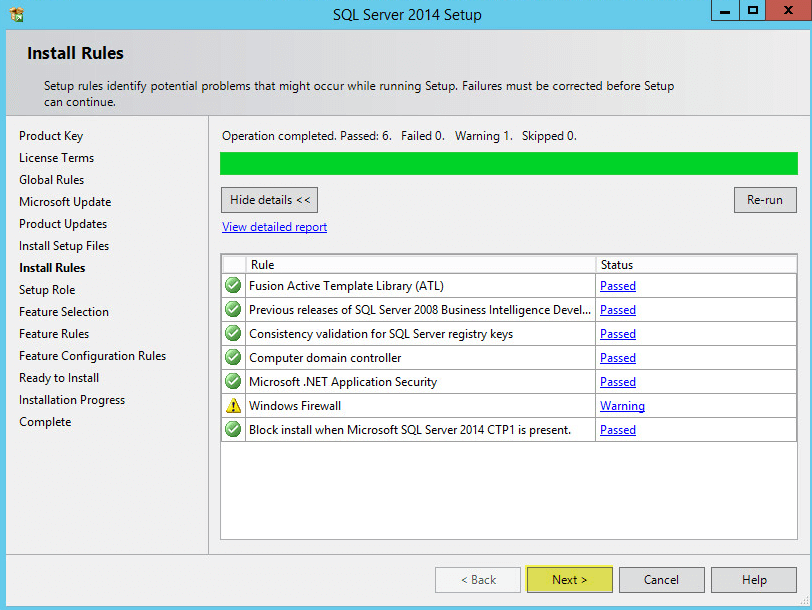
Task: Click Next to continue setup
Action: pos(569,579)
